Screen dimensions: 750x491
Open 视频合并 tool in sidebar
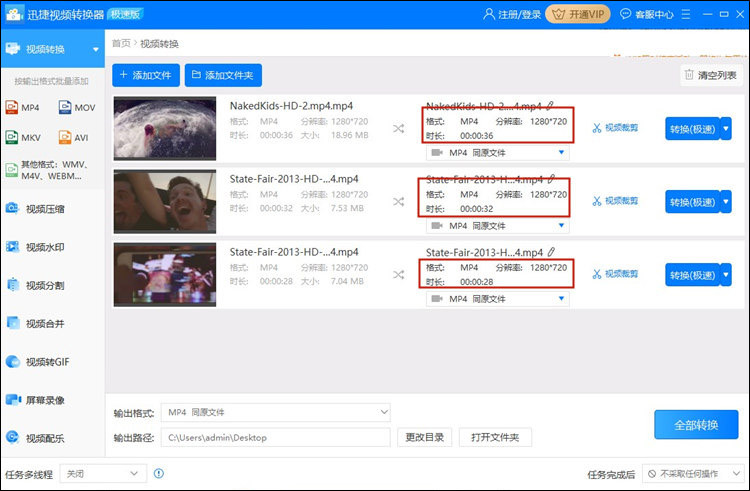click(36, 324)
